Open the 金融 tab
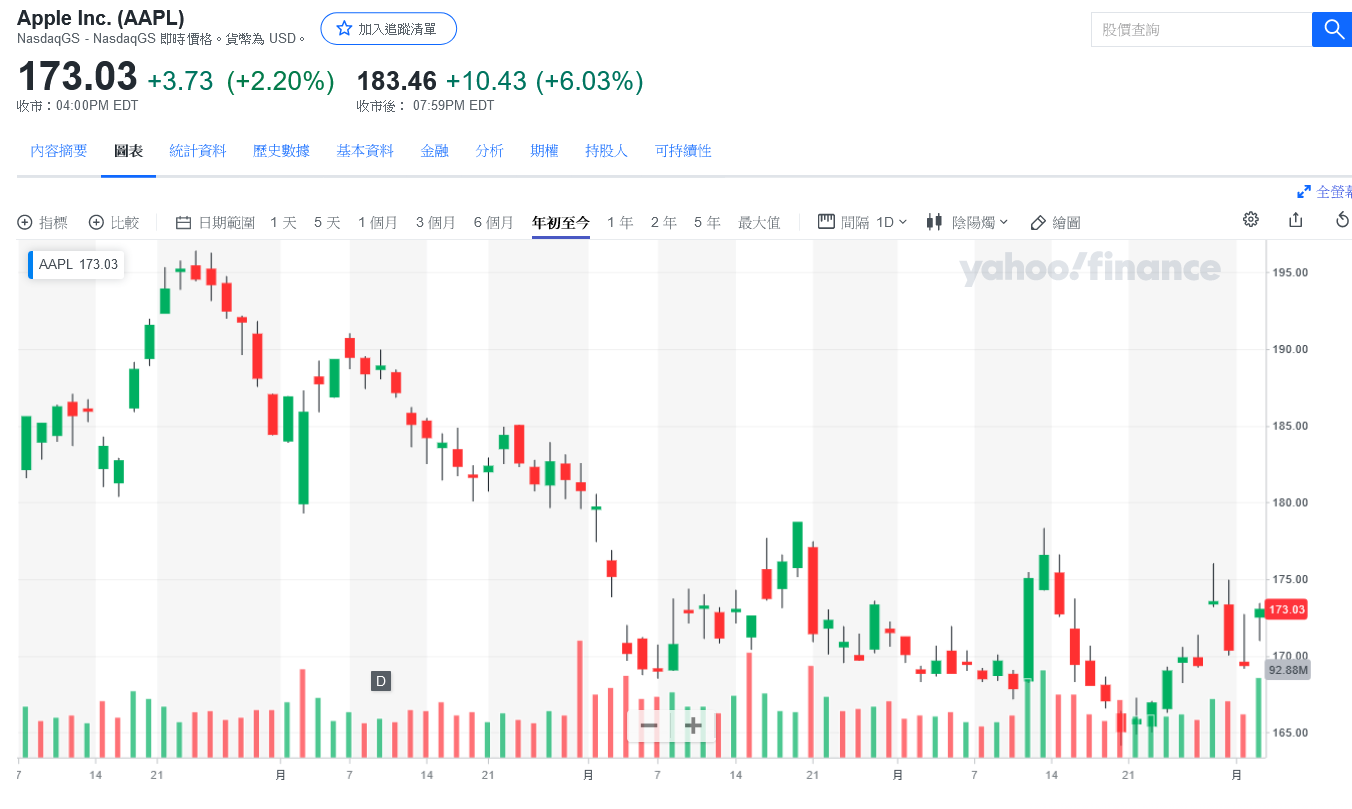 [434, 151]
